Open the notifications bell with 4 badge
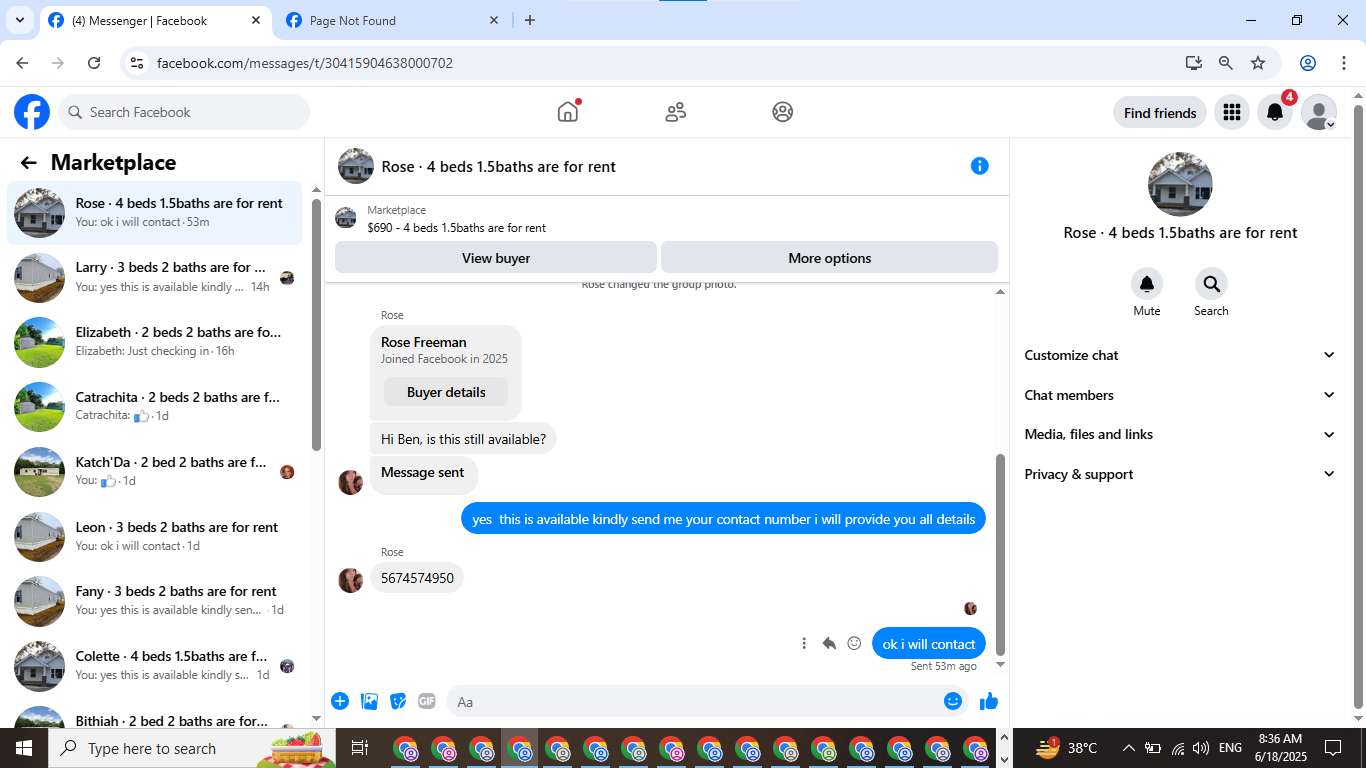 pos(1275,113)
